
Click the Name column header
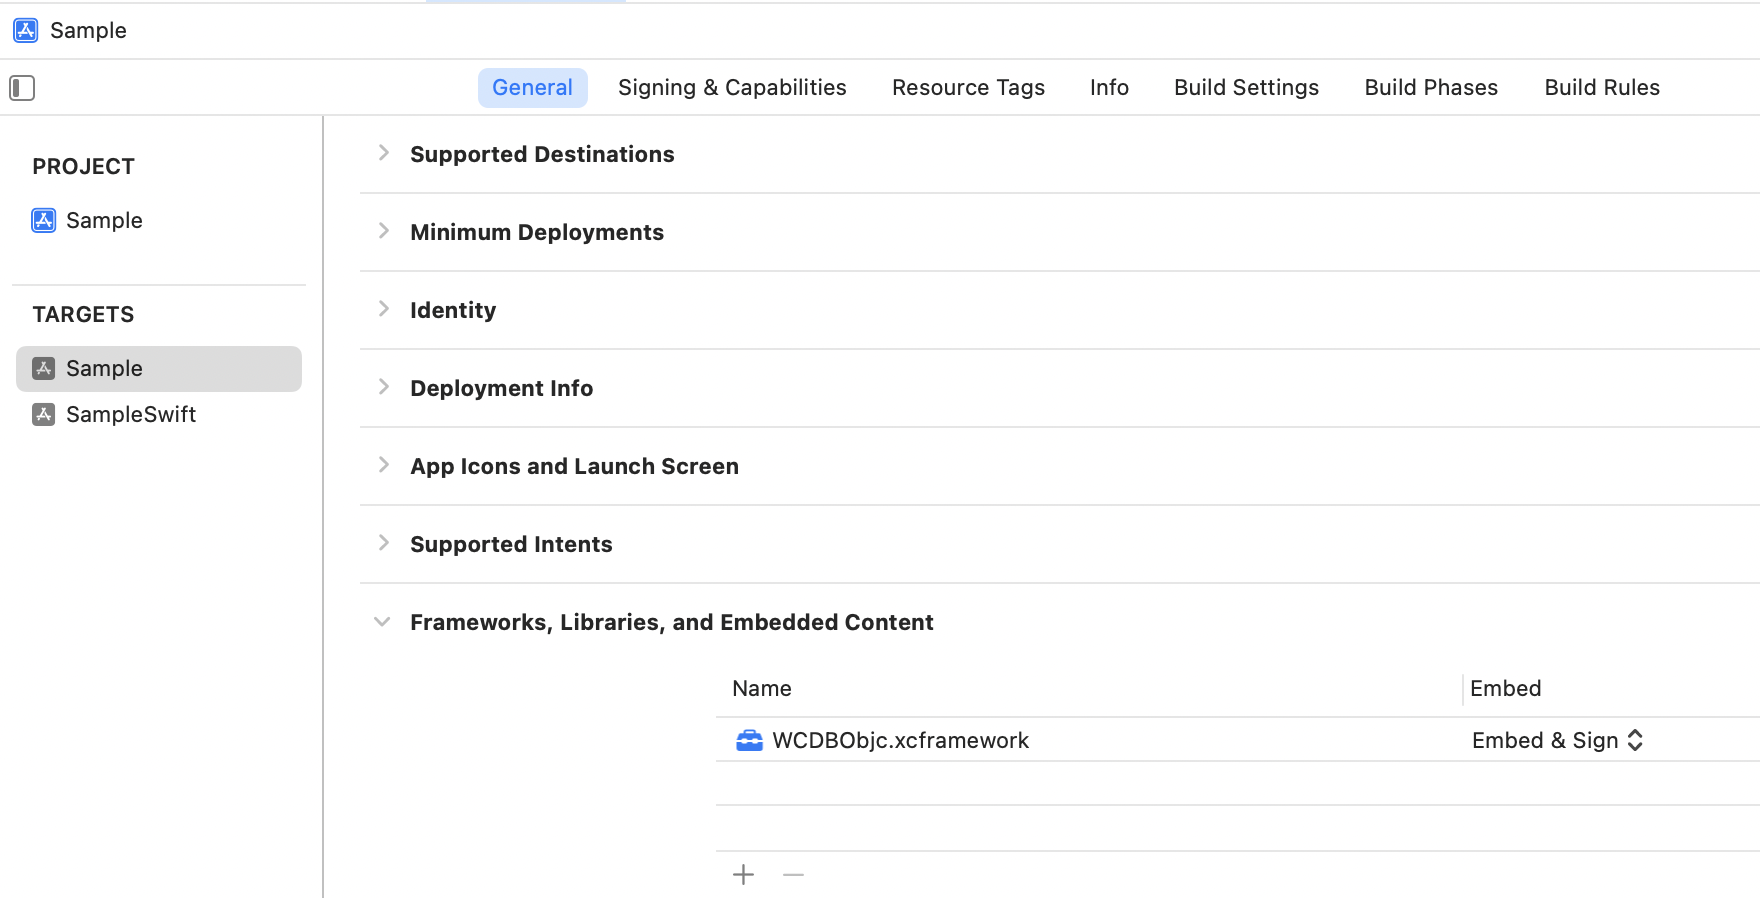coord(762,688)
